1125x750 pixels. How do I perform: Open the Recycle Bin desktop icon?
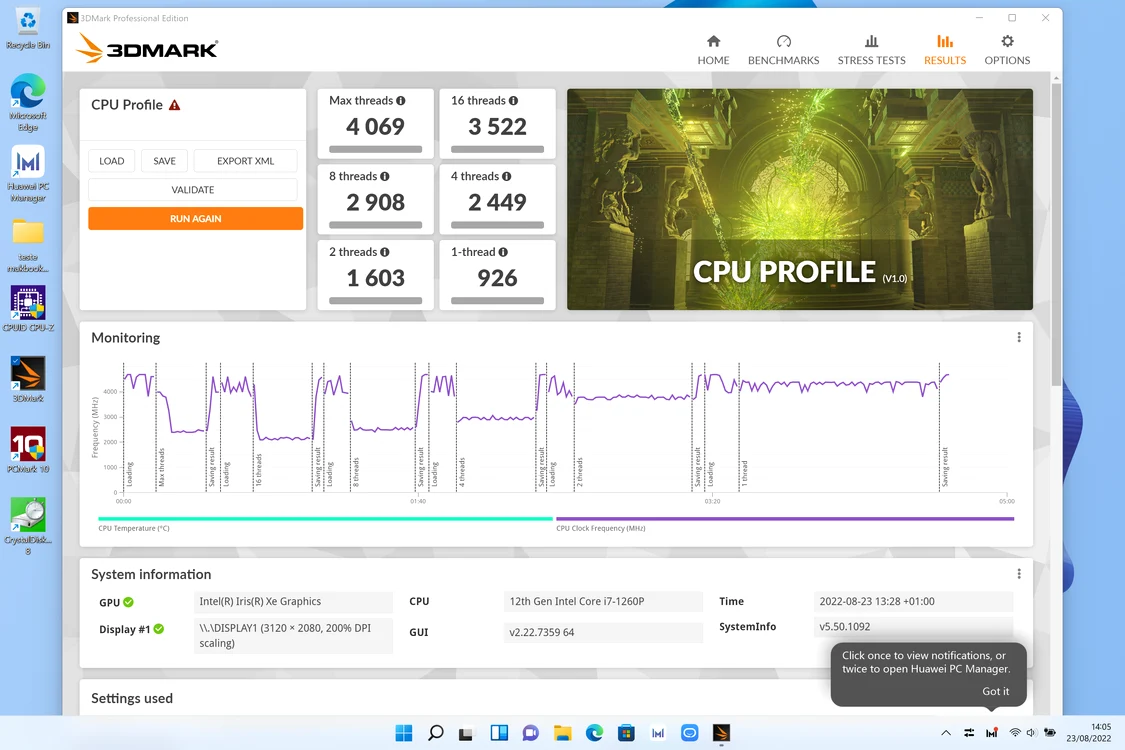(x=28, y=29)
